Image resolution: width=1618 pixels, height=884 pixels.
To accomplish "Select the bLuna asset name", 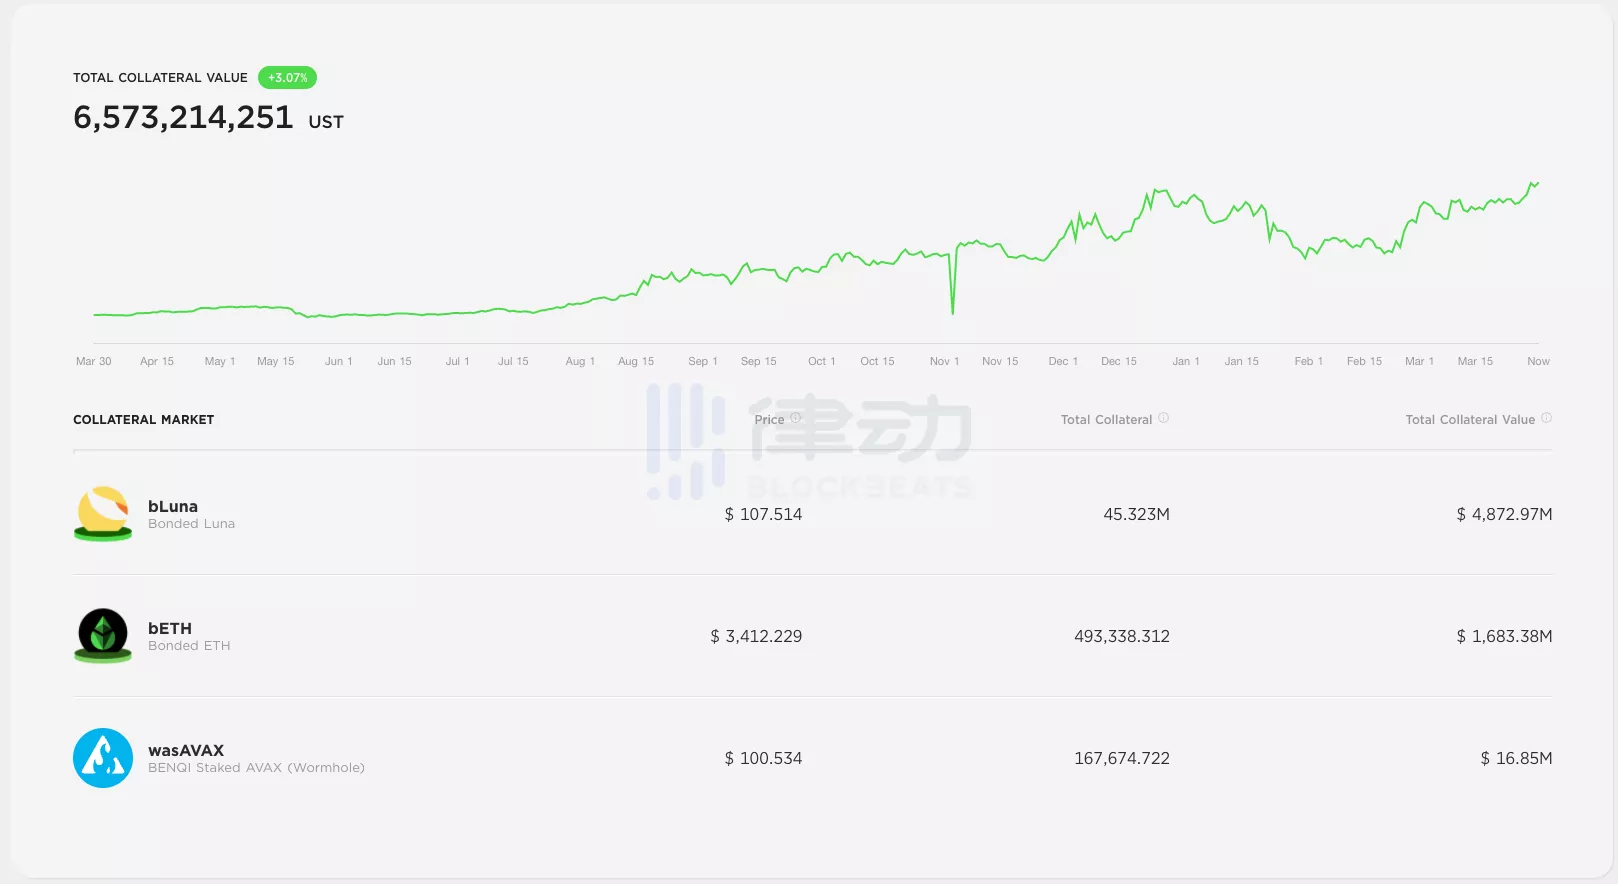I will click(x=173, y=507).
